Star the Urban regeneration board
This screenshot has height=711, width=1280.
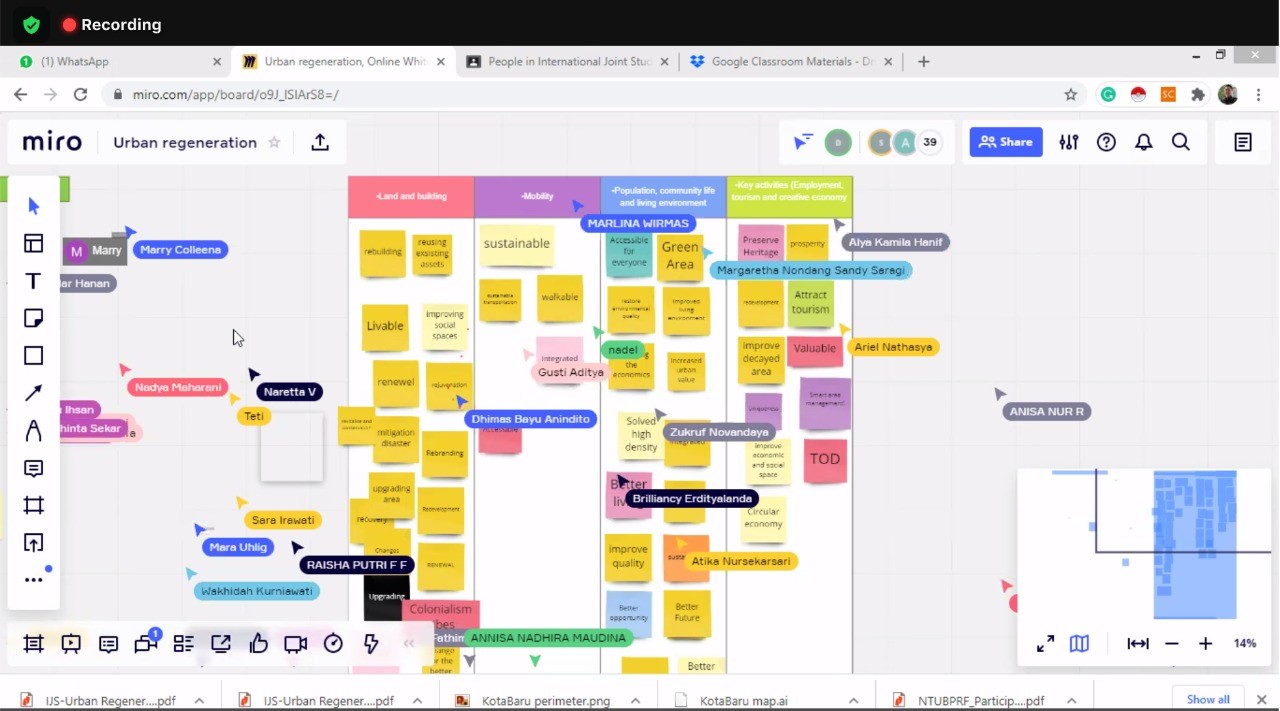274,142
